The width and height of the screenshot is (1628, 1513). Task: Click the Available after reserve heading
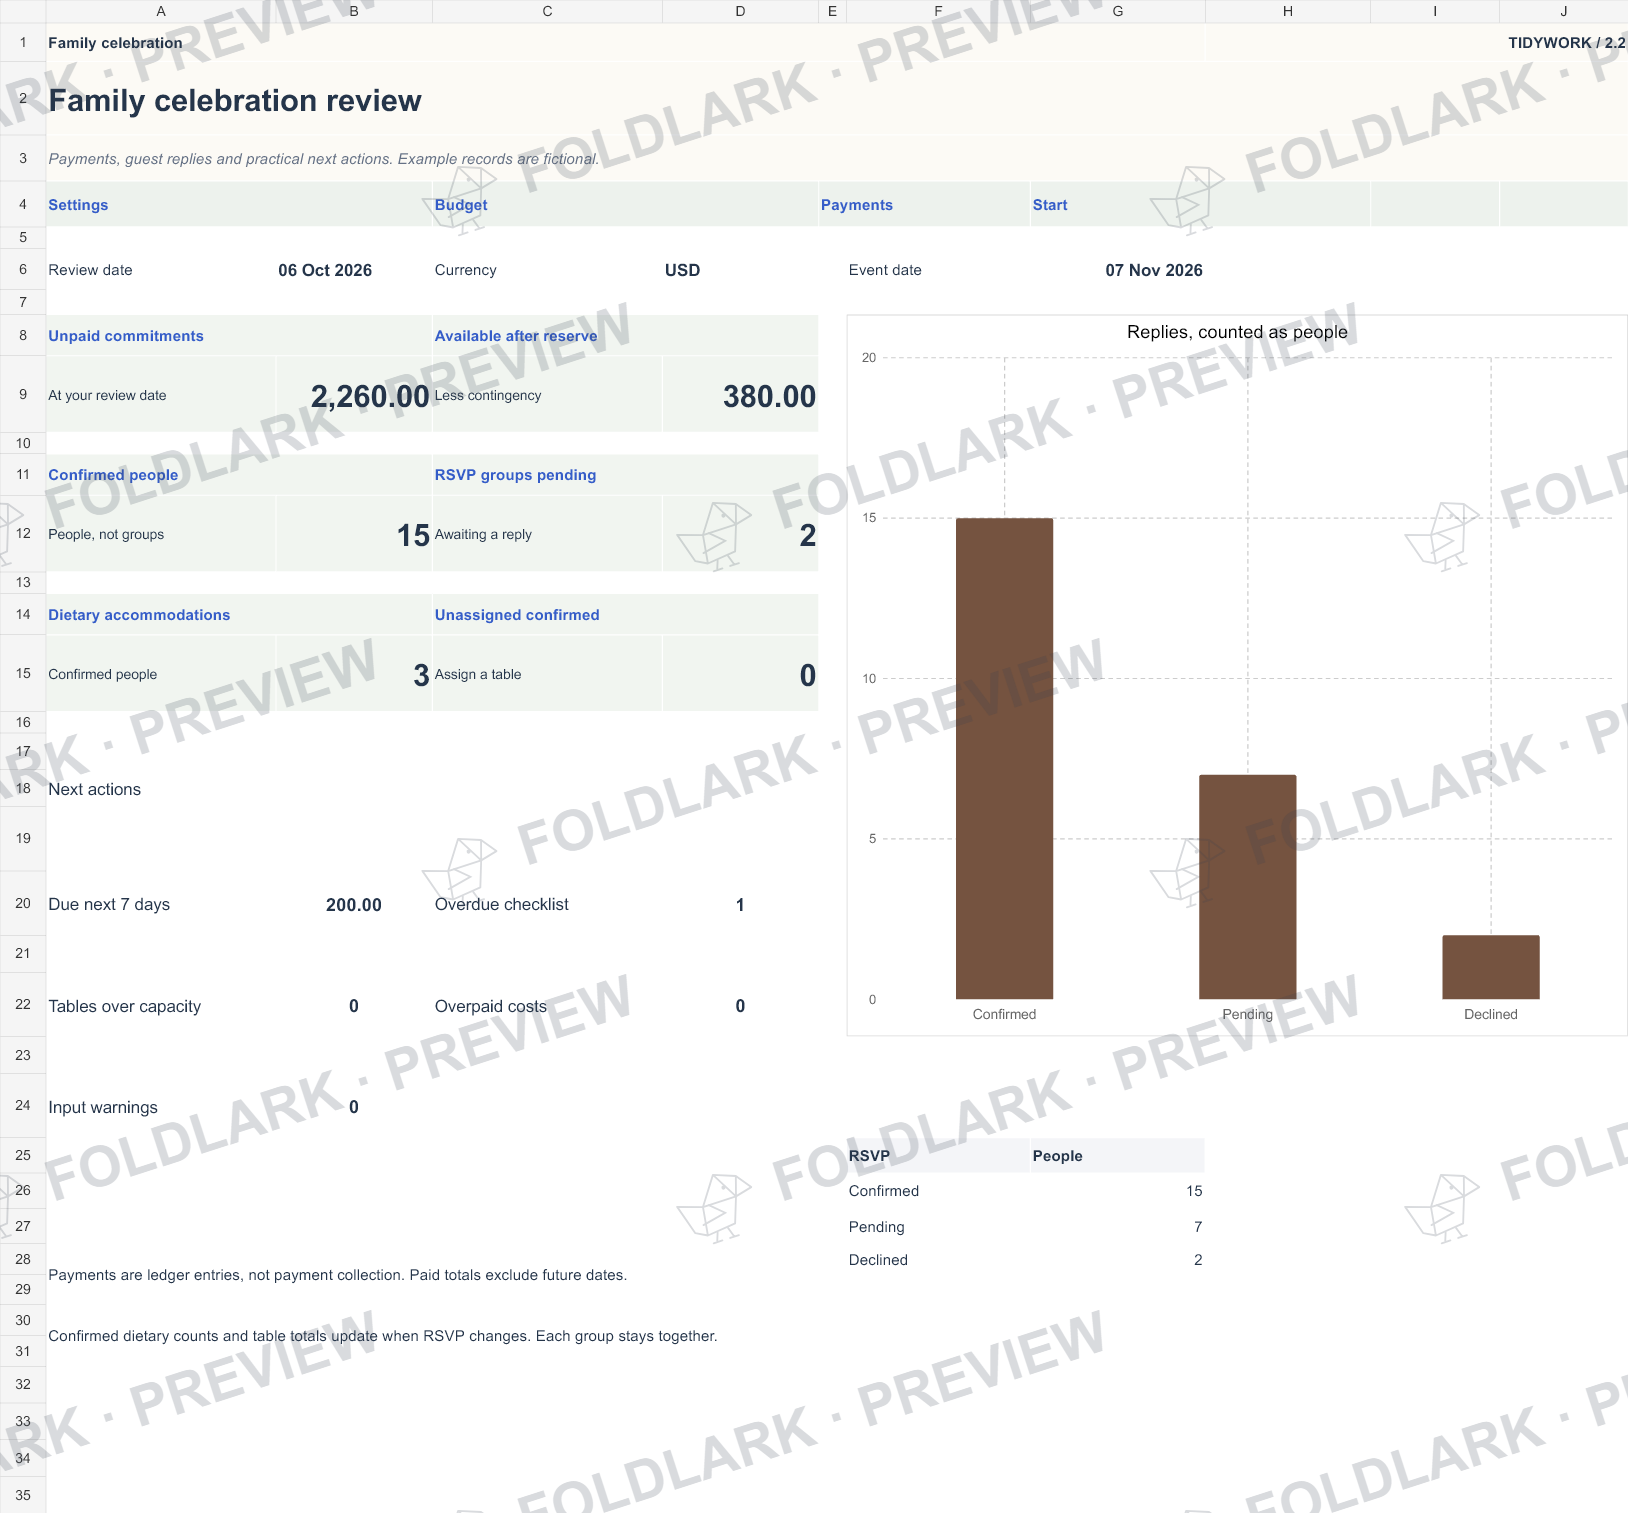[x=516, y=336]
